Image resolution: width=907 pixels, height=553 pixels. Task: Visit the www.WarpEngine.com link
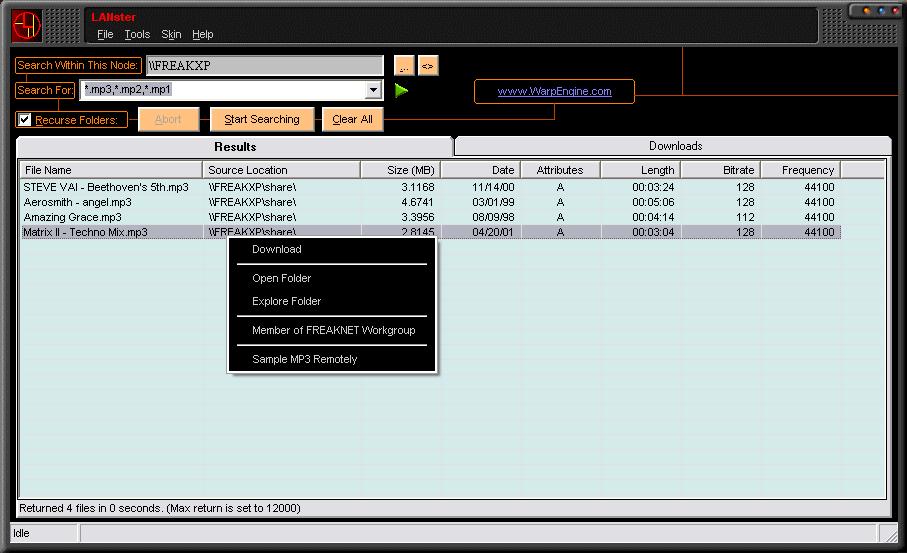pyautogui.click(x=554, y=92)
